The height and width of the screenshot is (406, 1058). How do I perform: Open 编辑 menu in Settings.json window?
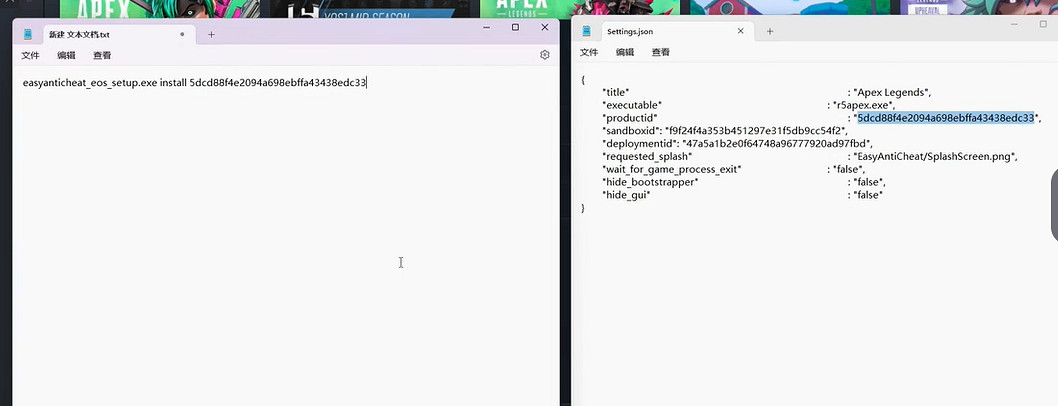pyautogui.click(x=625, y=52)
